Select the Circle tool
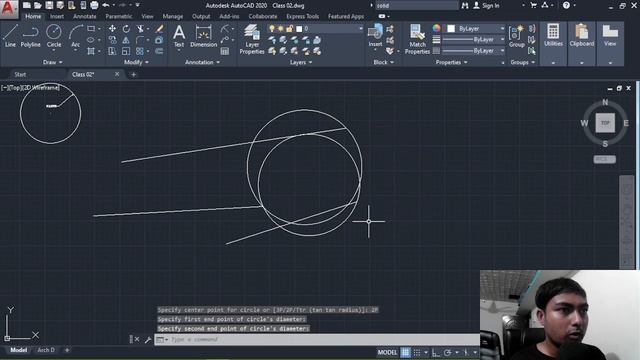Screen dimensions: 640x360 pyautogui.click(x=53, y=36)
